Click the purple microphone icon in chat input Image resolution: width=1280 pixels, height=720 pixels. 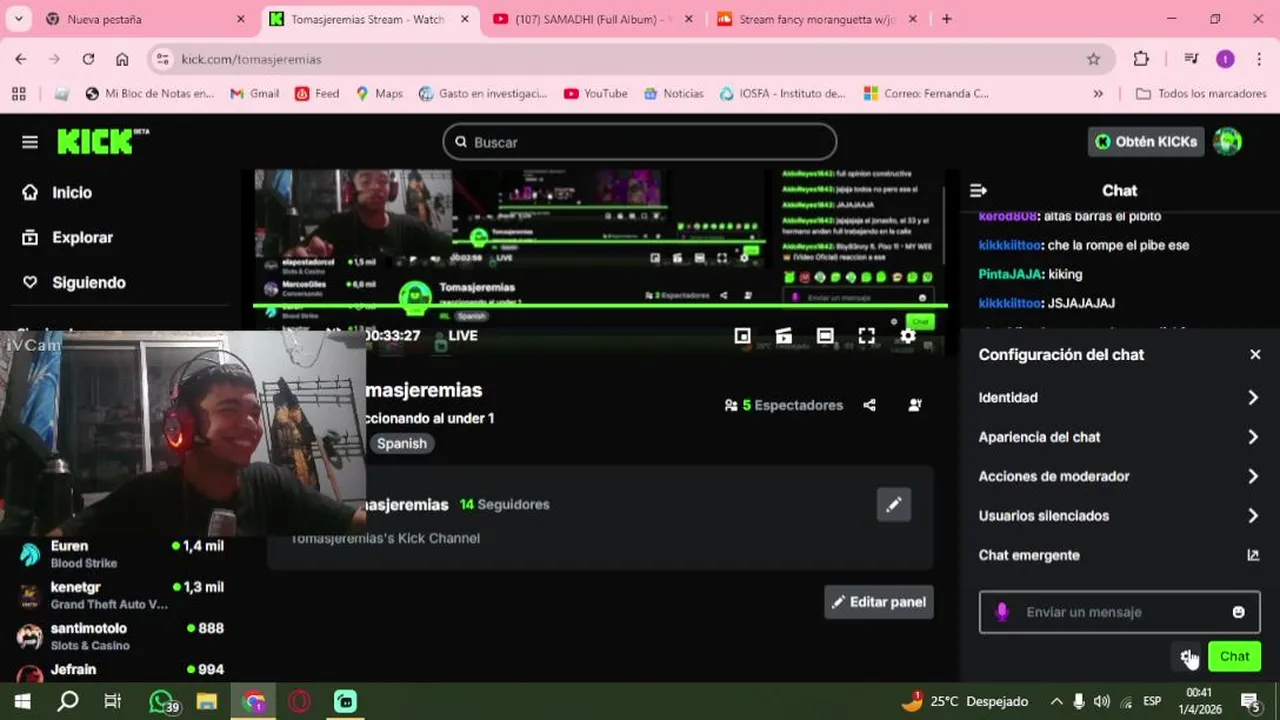(x=1002, y=612)
